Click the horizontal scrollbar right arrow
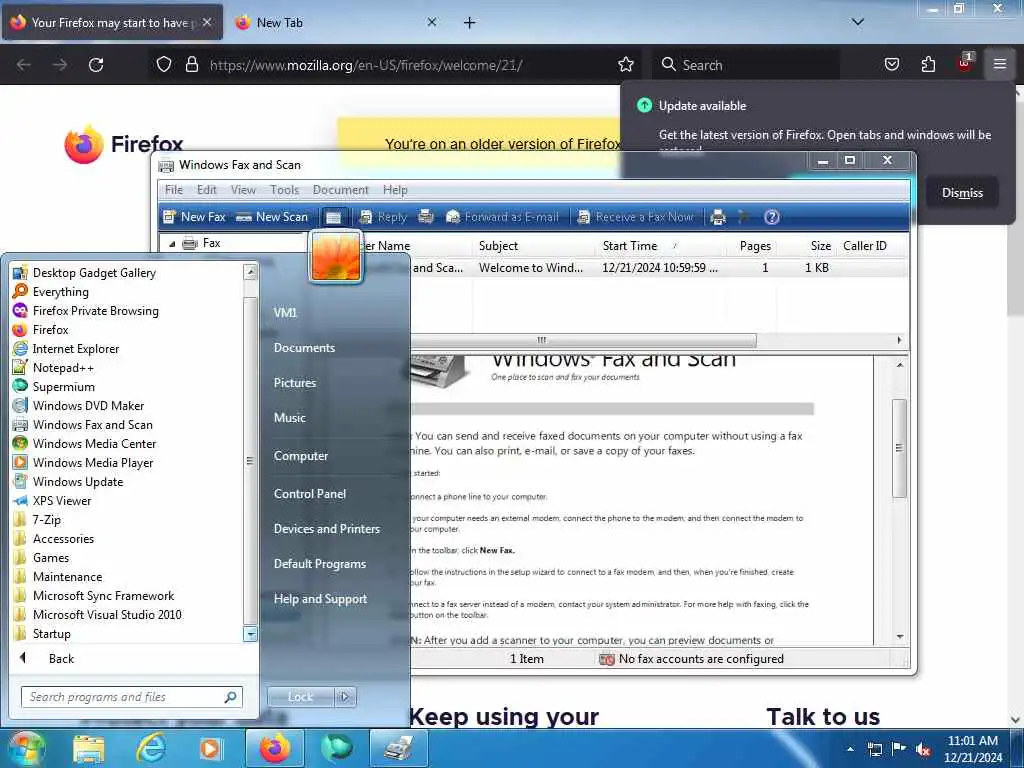 click(899, 340)
